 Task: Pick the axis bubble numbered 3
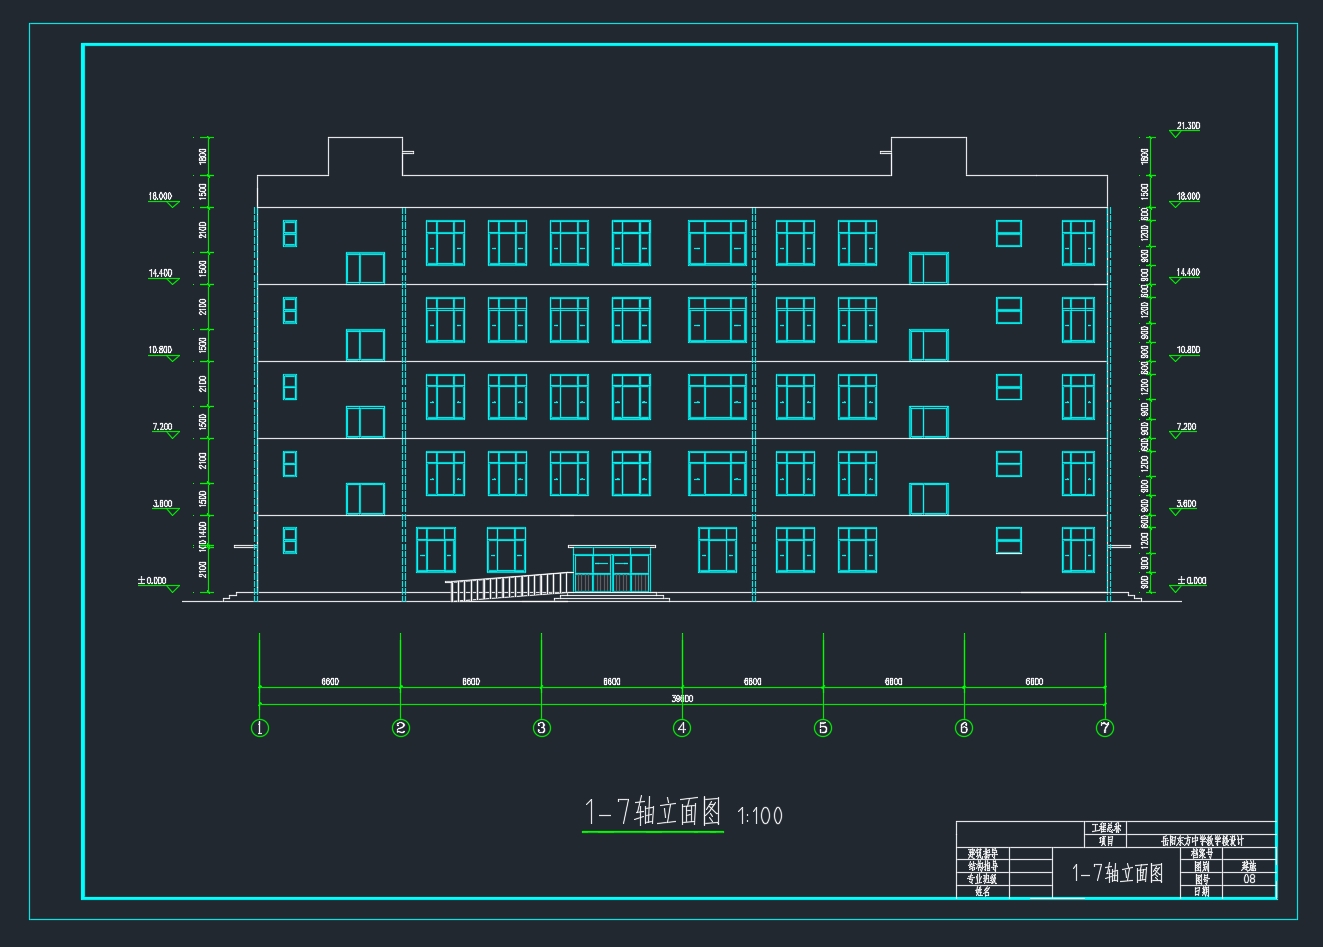click(x=541, y=728)
